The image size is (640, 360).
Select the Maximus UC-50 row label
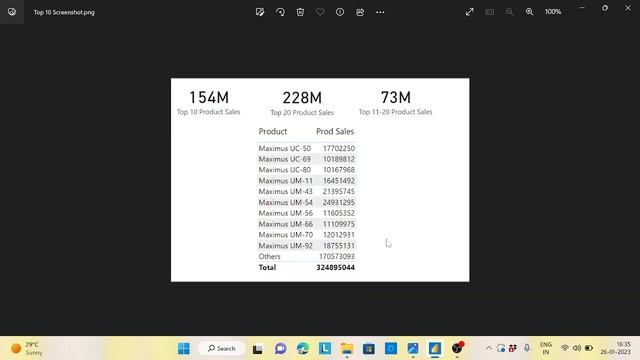[x=284, y=148]
